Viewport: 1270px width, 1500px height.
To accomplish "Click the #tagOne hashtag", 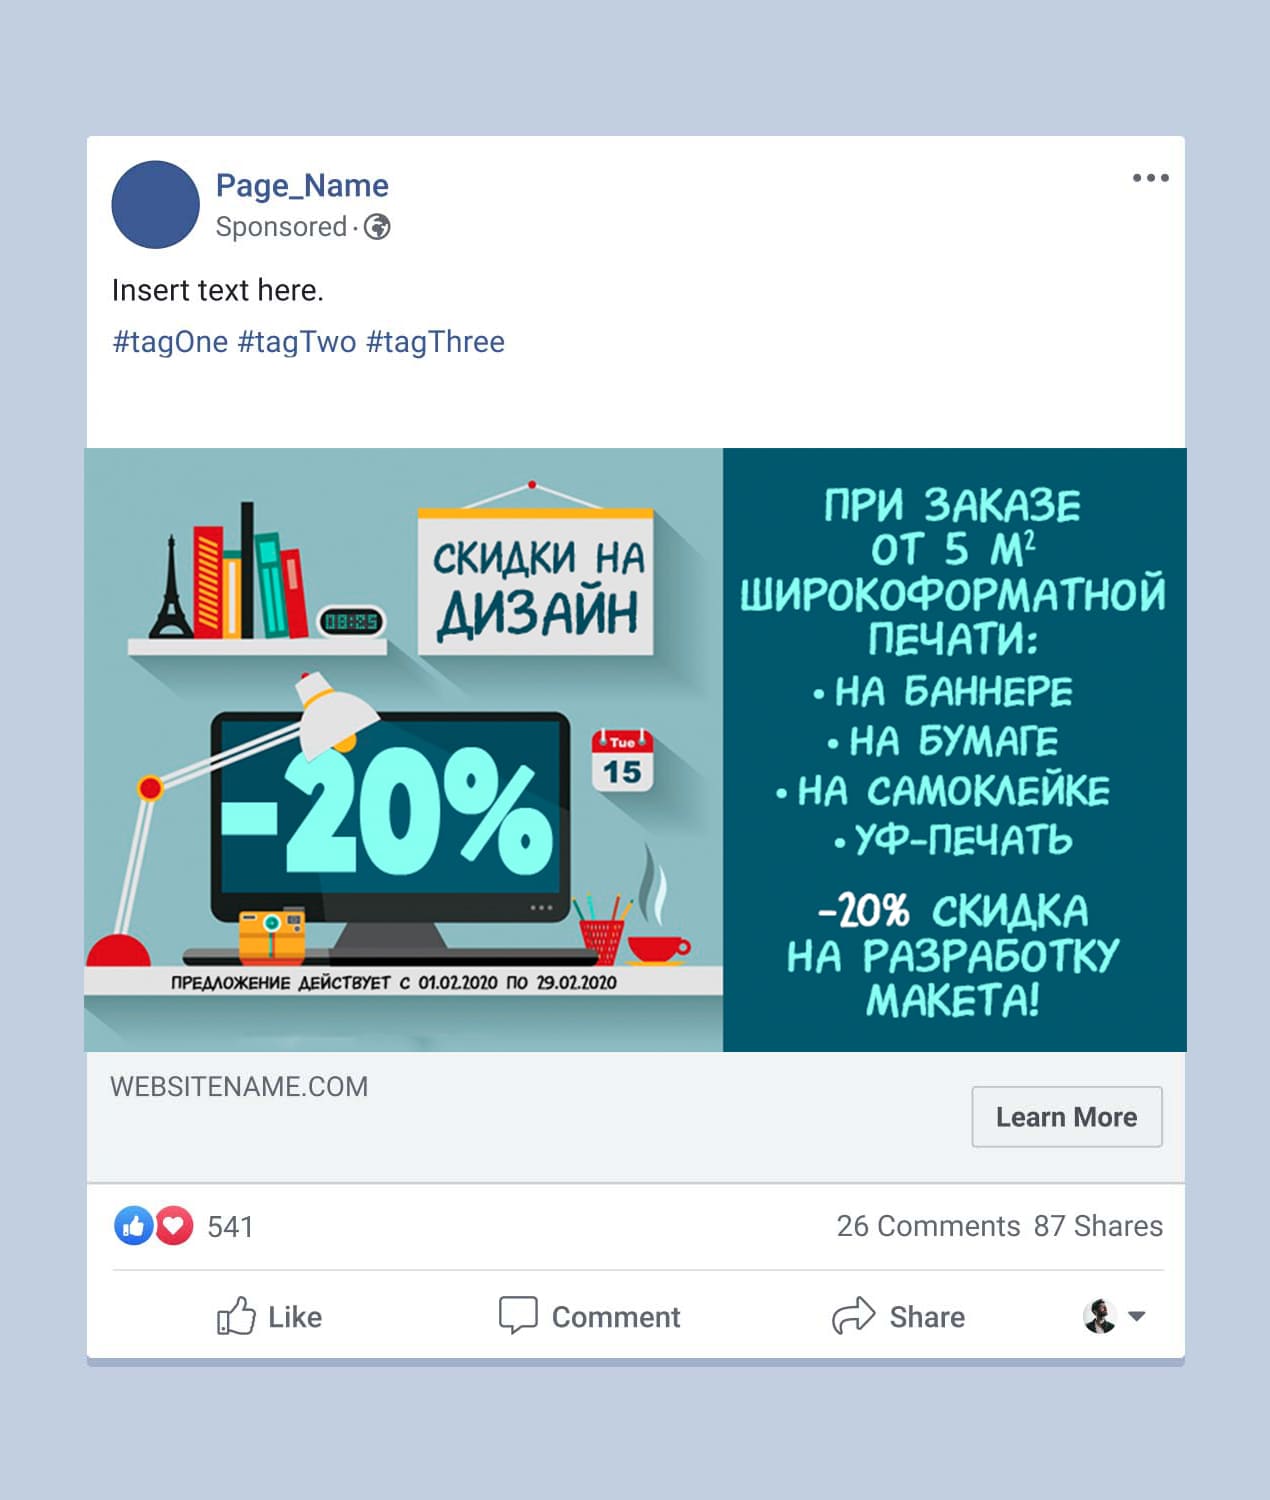I will [170, 342].
